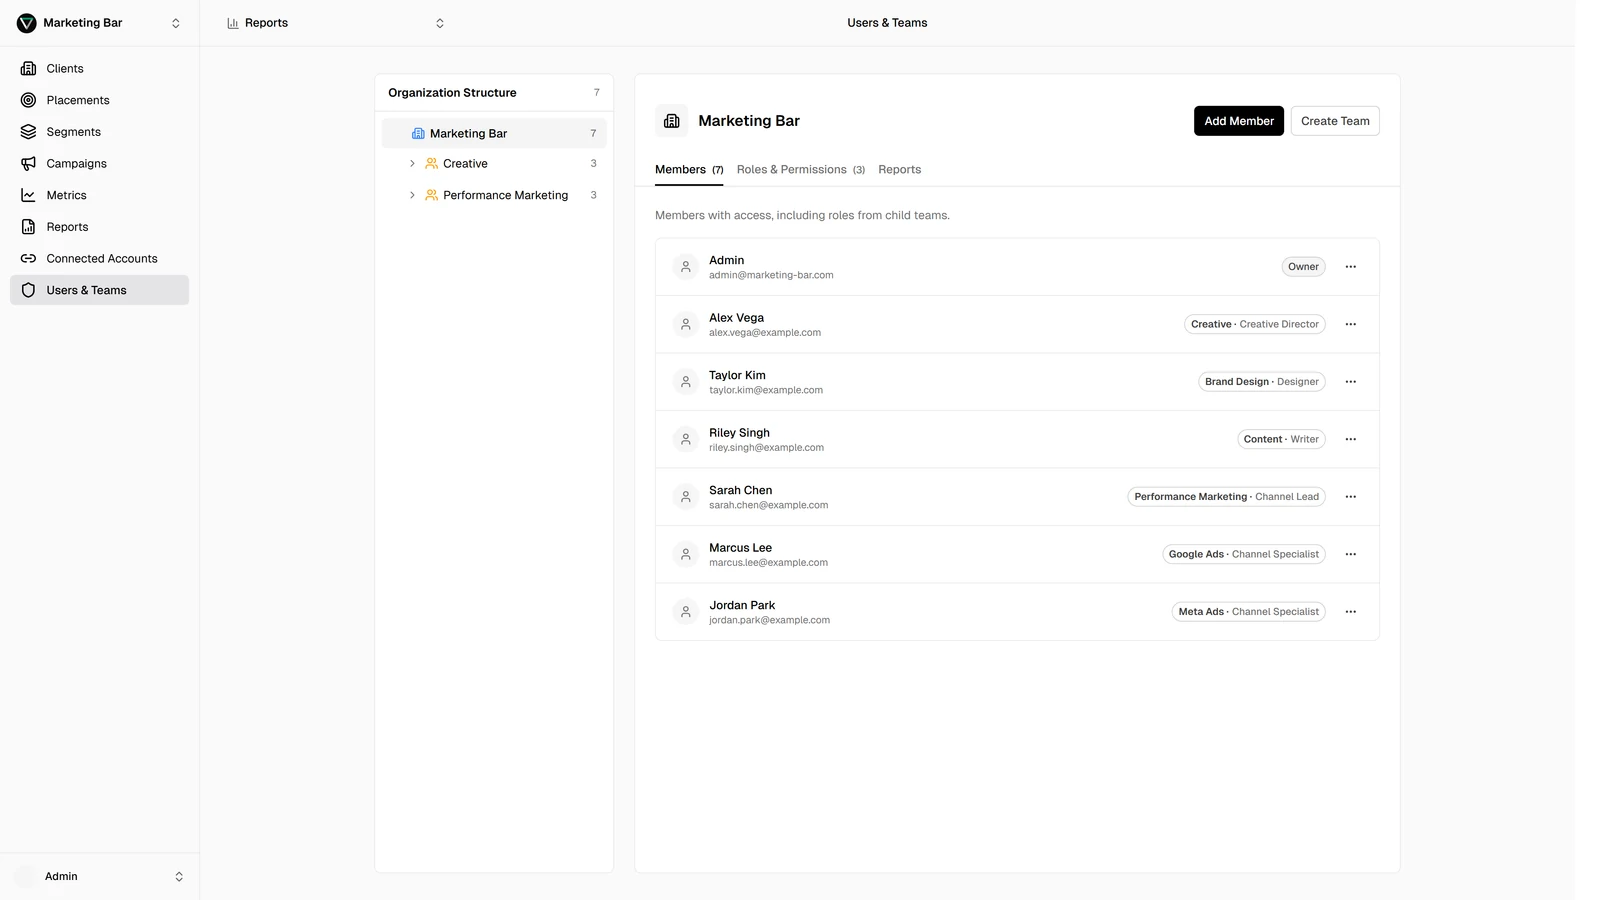Click the Creative · Creative Director badge
This screenshot has height=900, width=1600.
pos(1255,324)
